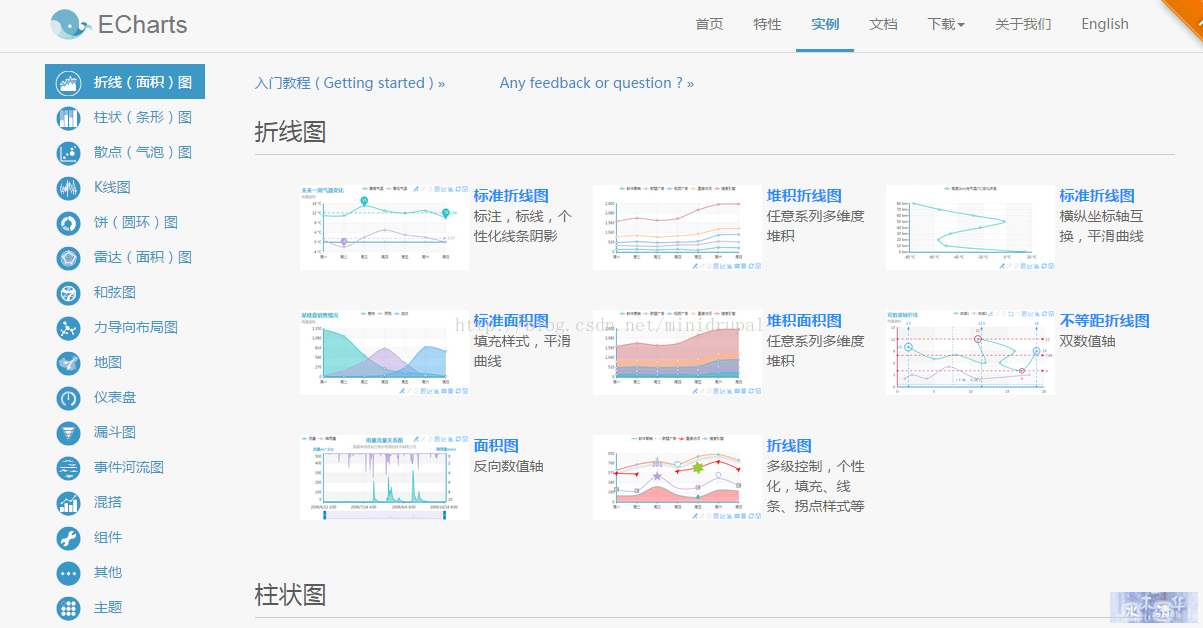Open the 组件 wrench icon
1203x628 pixels.
(x=69, y=538)
